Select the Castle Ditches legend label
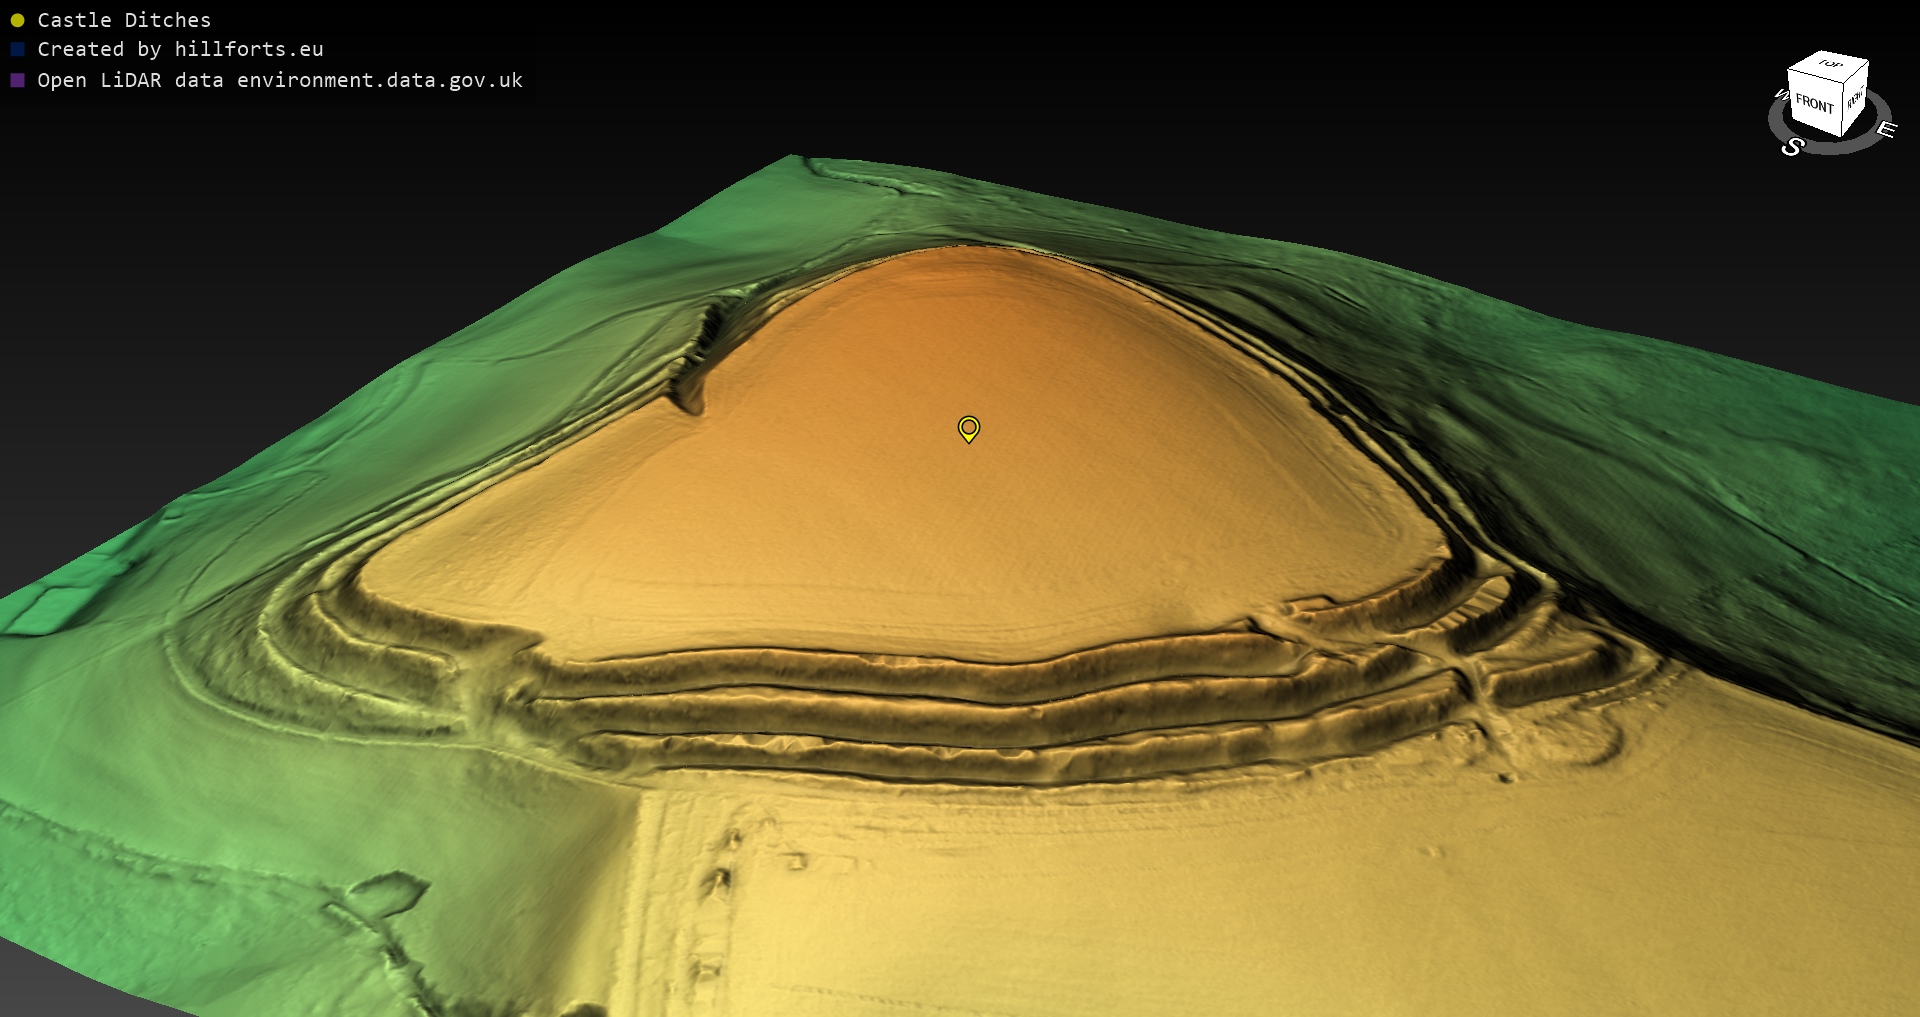This screenshot has height=1017, width=1920. point(124,20)
